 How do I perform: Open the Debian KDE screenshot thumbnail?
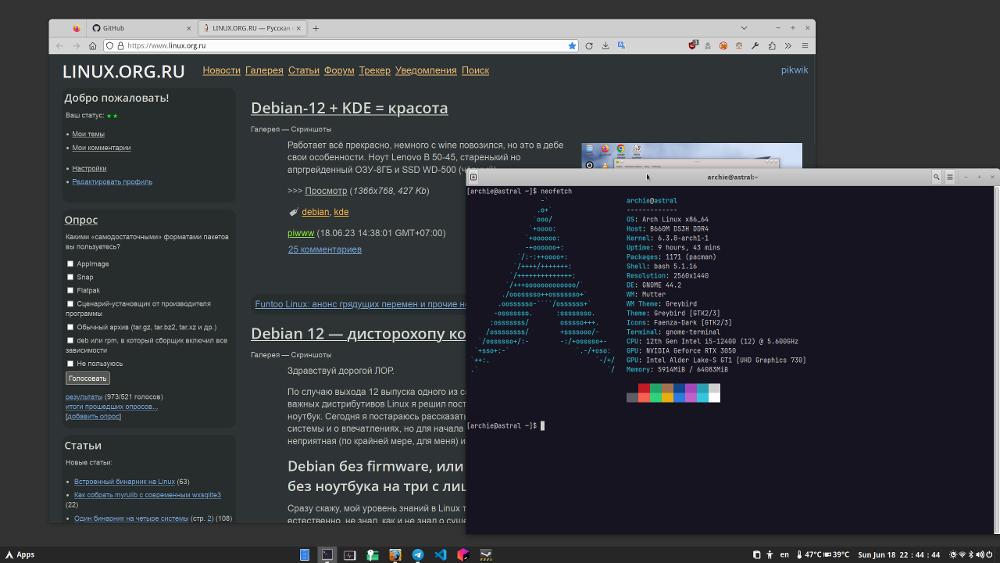(691, 156)
